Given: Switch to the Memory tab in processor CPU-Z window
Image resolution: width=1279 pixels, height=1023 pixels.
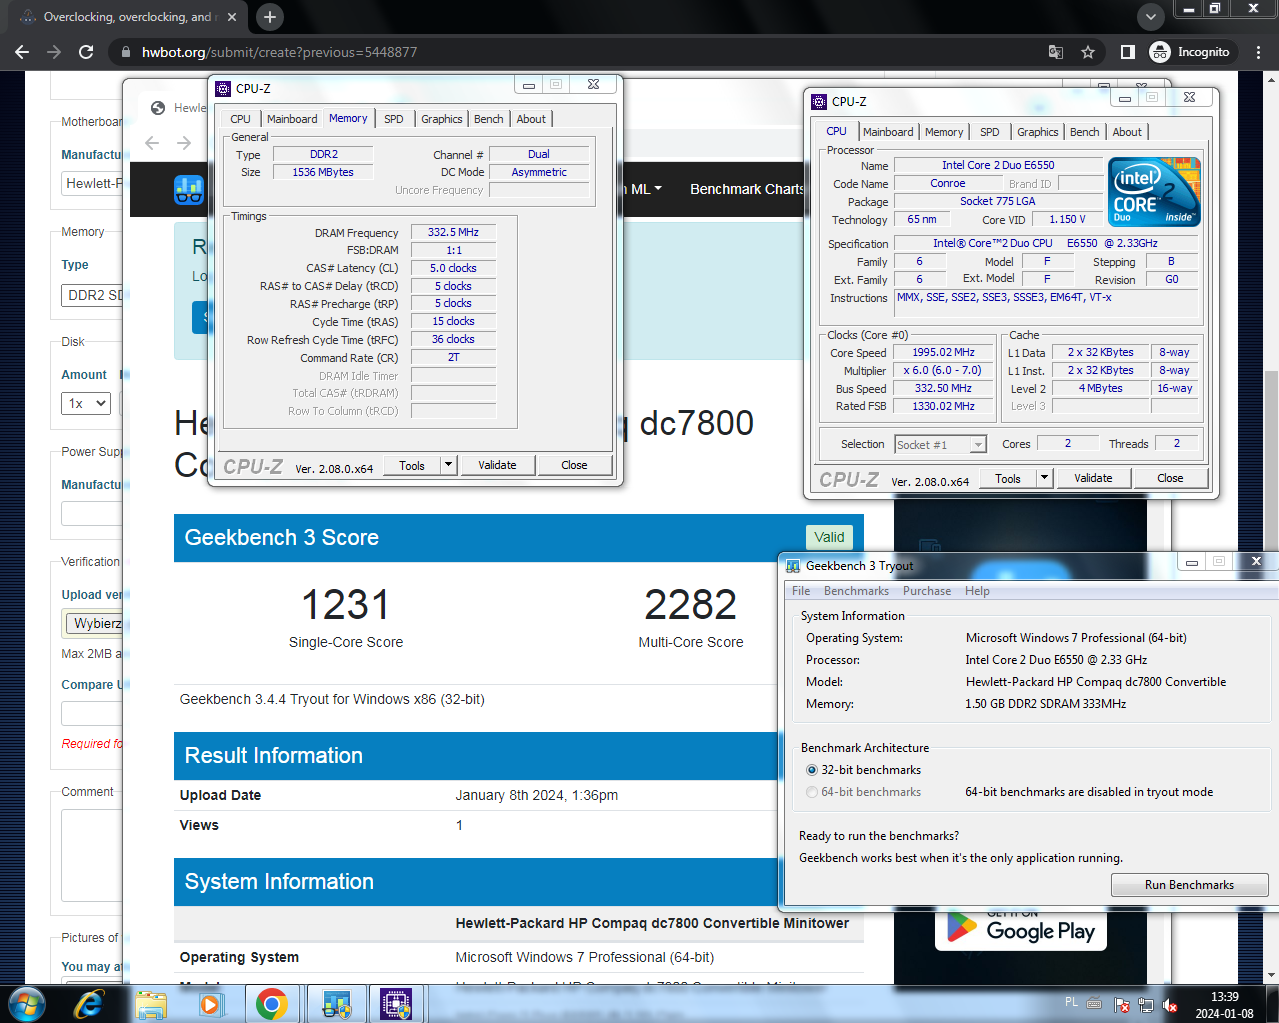Looking at the screenshot, I should [944, 132].
